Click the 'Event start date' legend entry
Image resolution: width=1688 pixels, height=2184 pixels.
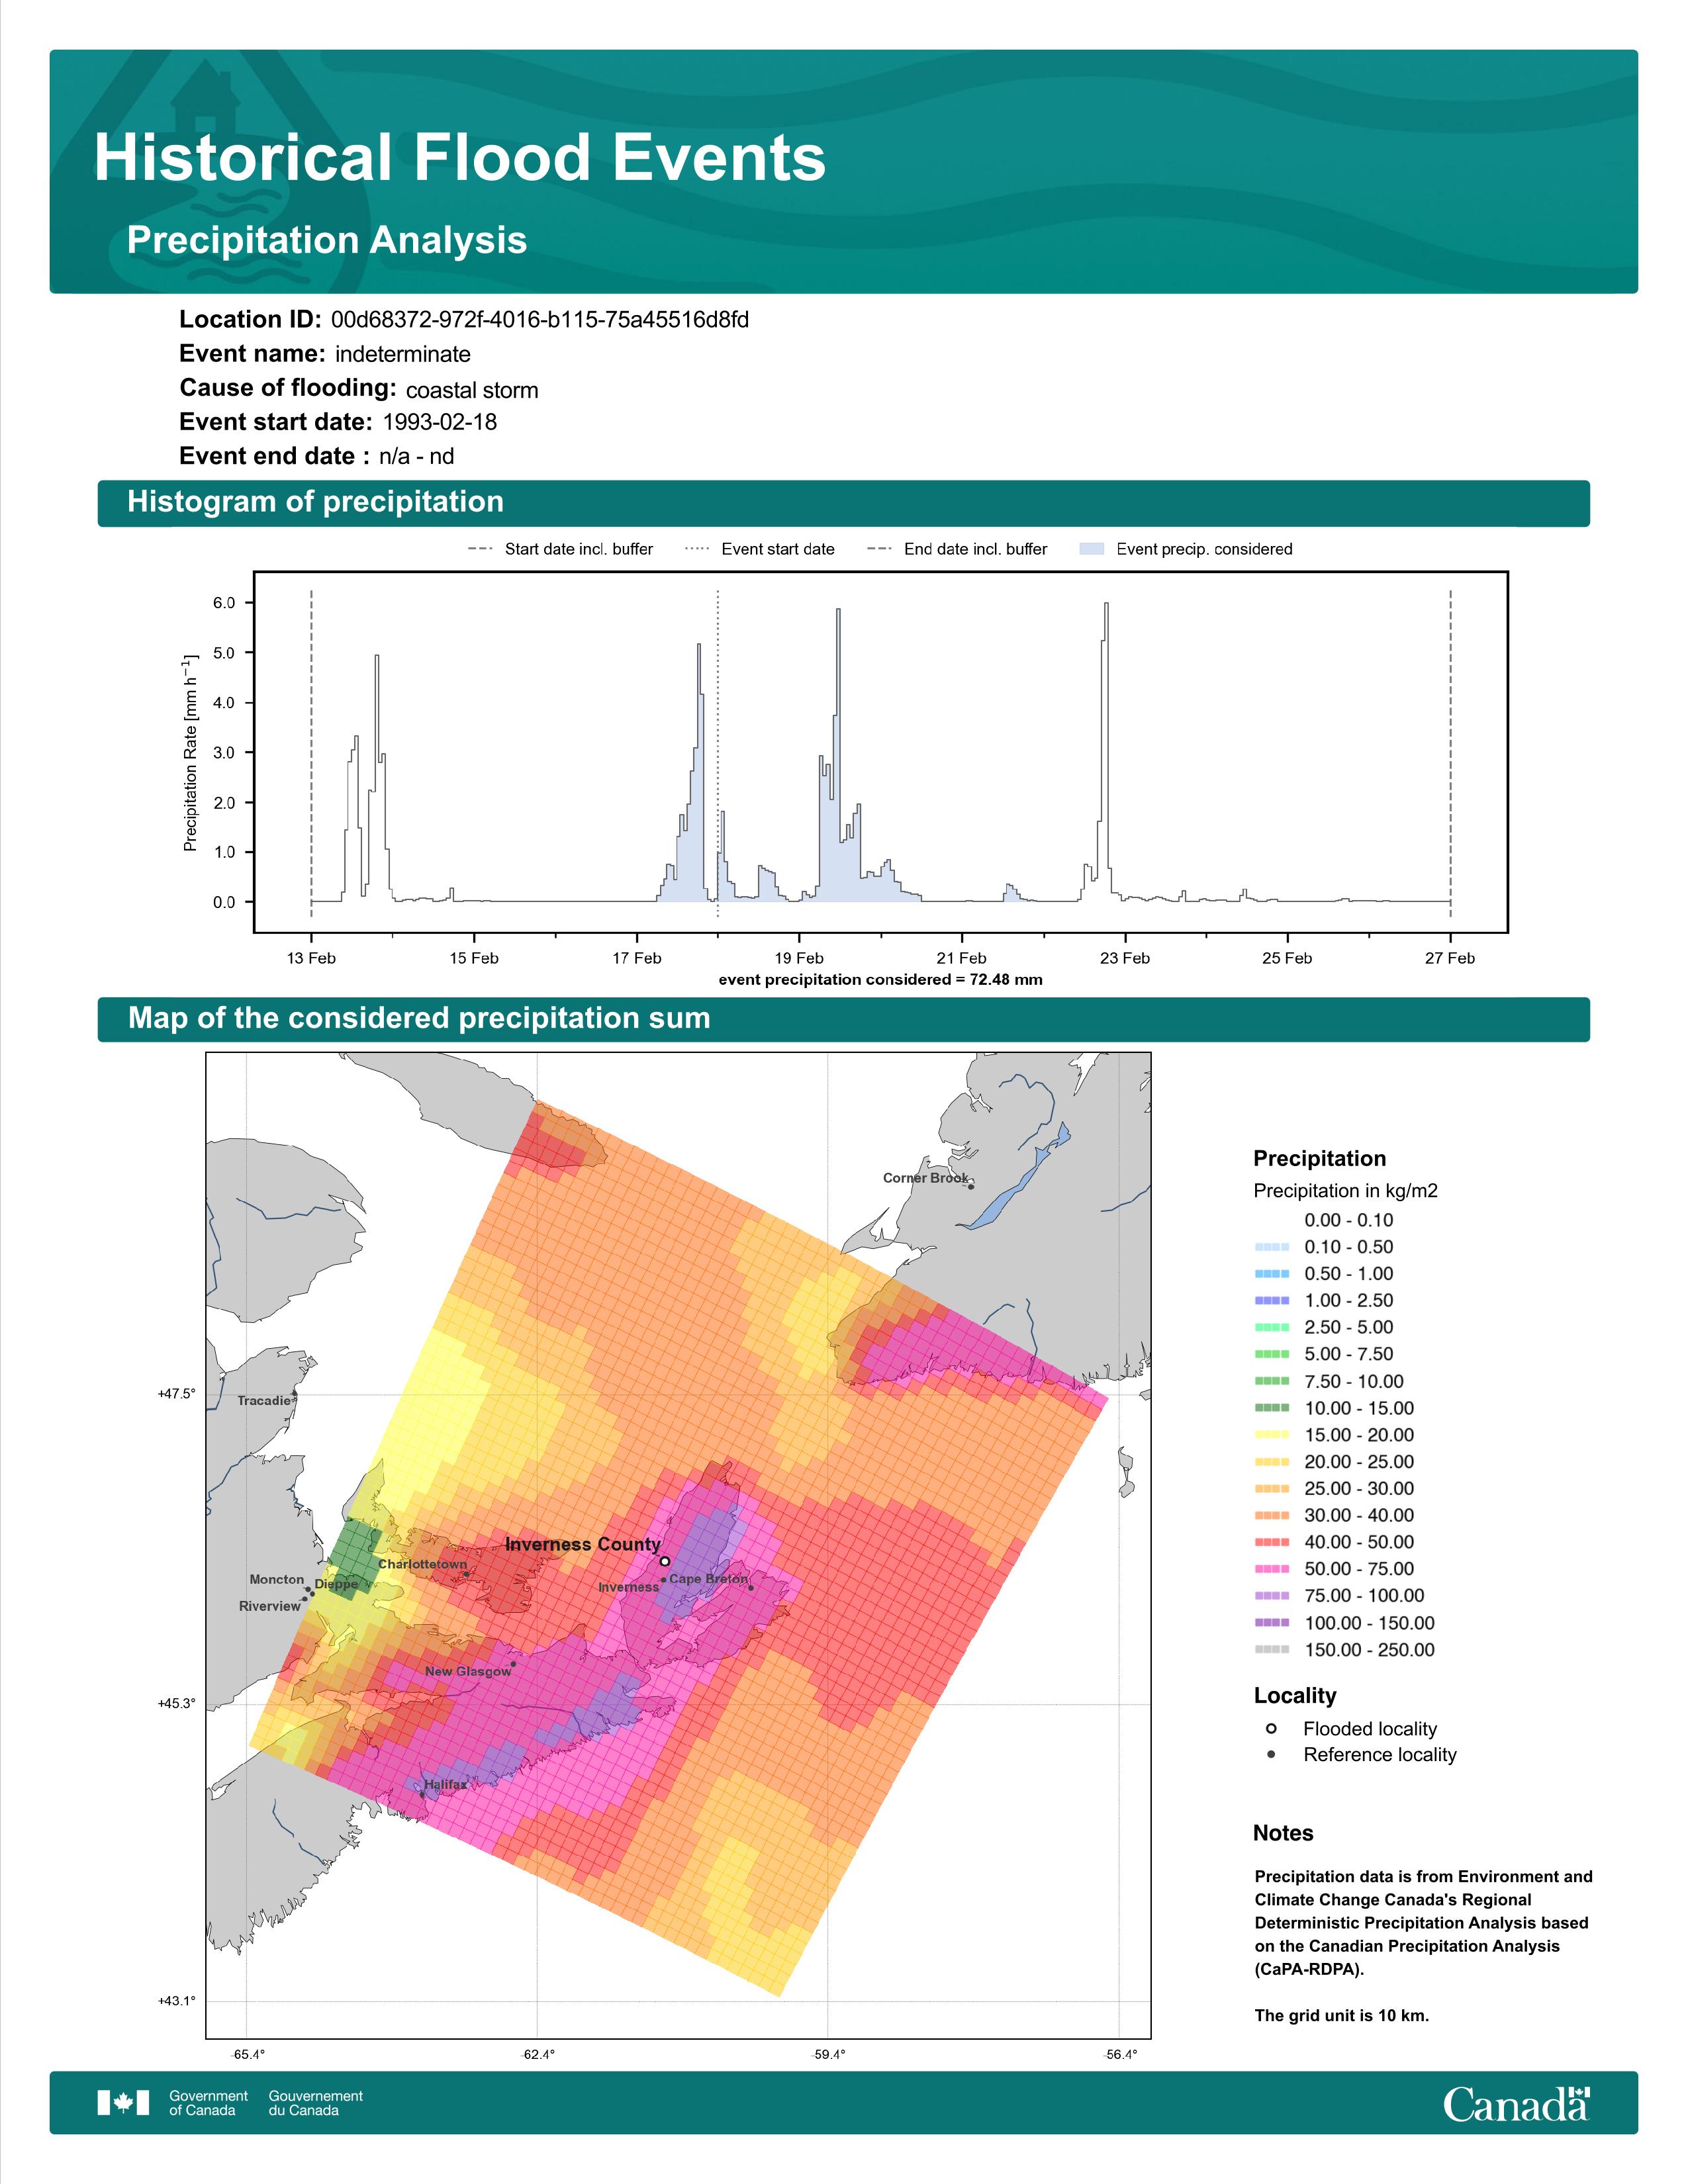(x=760, y=549)
